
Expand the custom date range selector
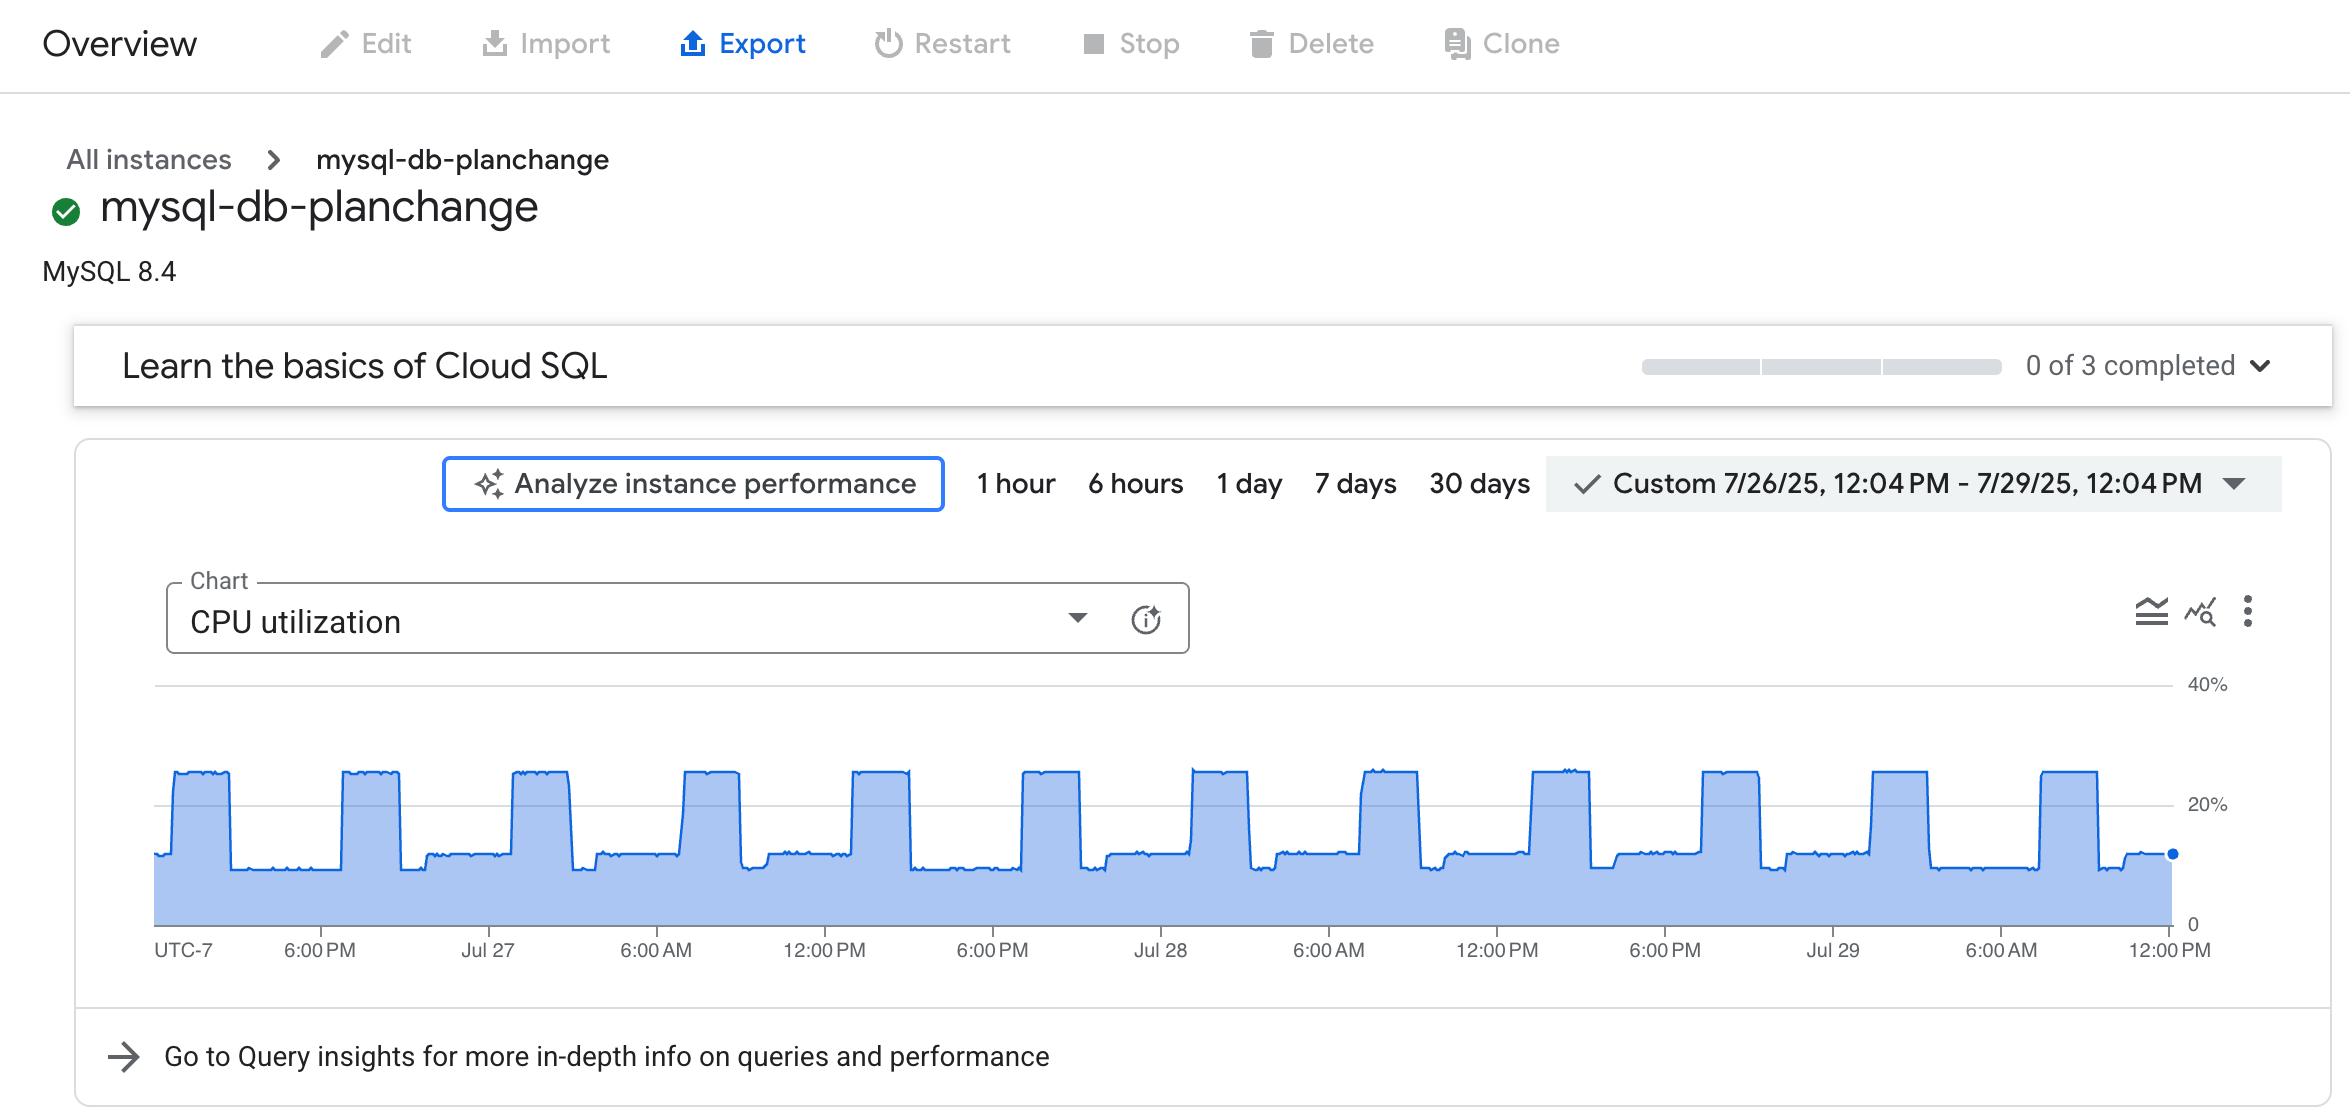coord(2235,484)
